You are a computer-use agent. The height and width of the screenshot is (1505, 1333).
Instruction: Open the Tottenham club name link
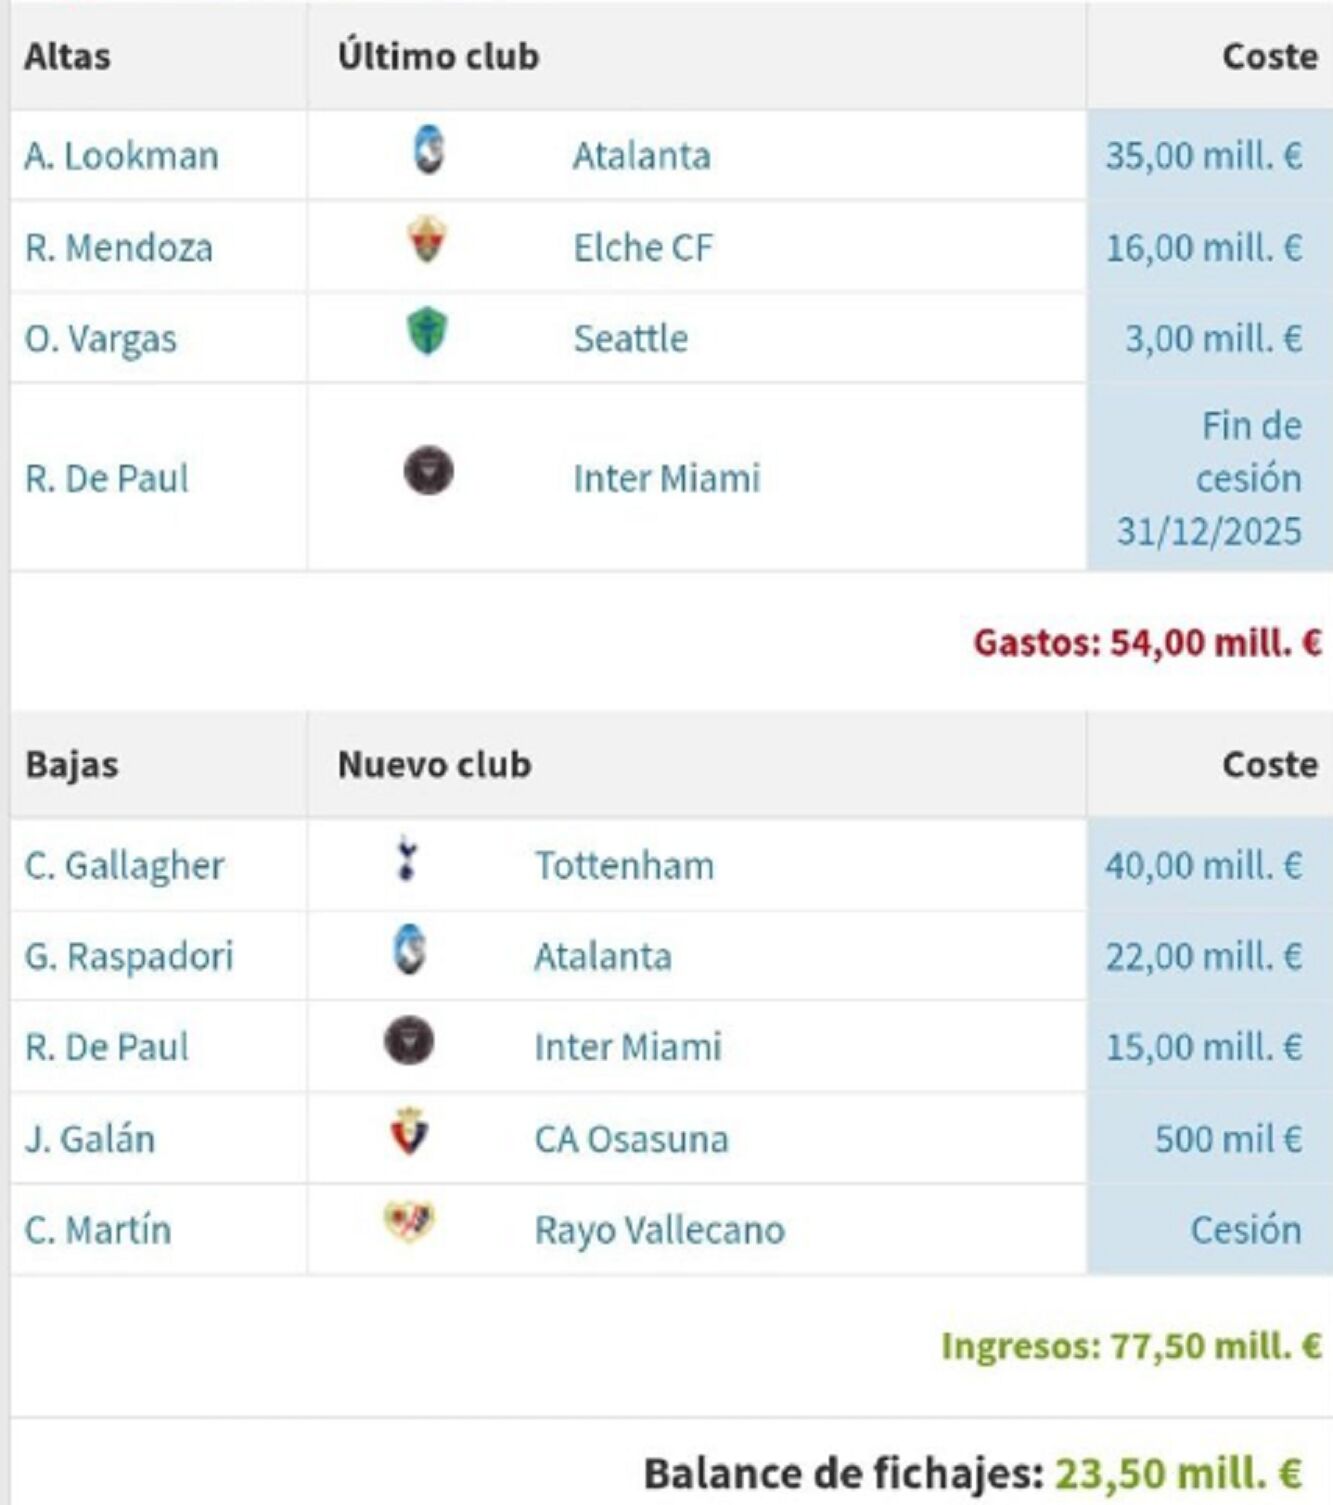(x=624, y=866)
